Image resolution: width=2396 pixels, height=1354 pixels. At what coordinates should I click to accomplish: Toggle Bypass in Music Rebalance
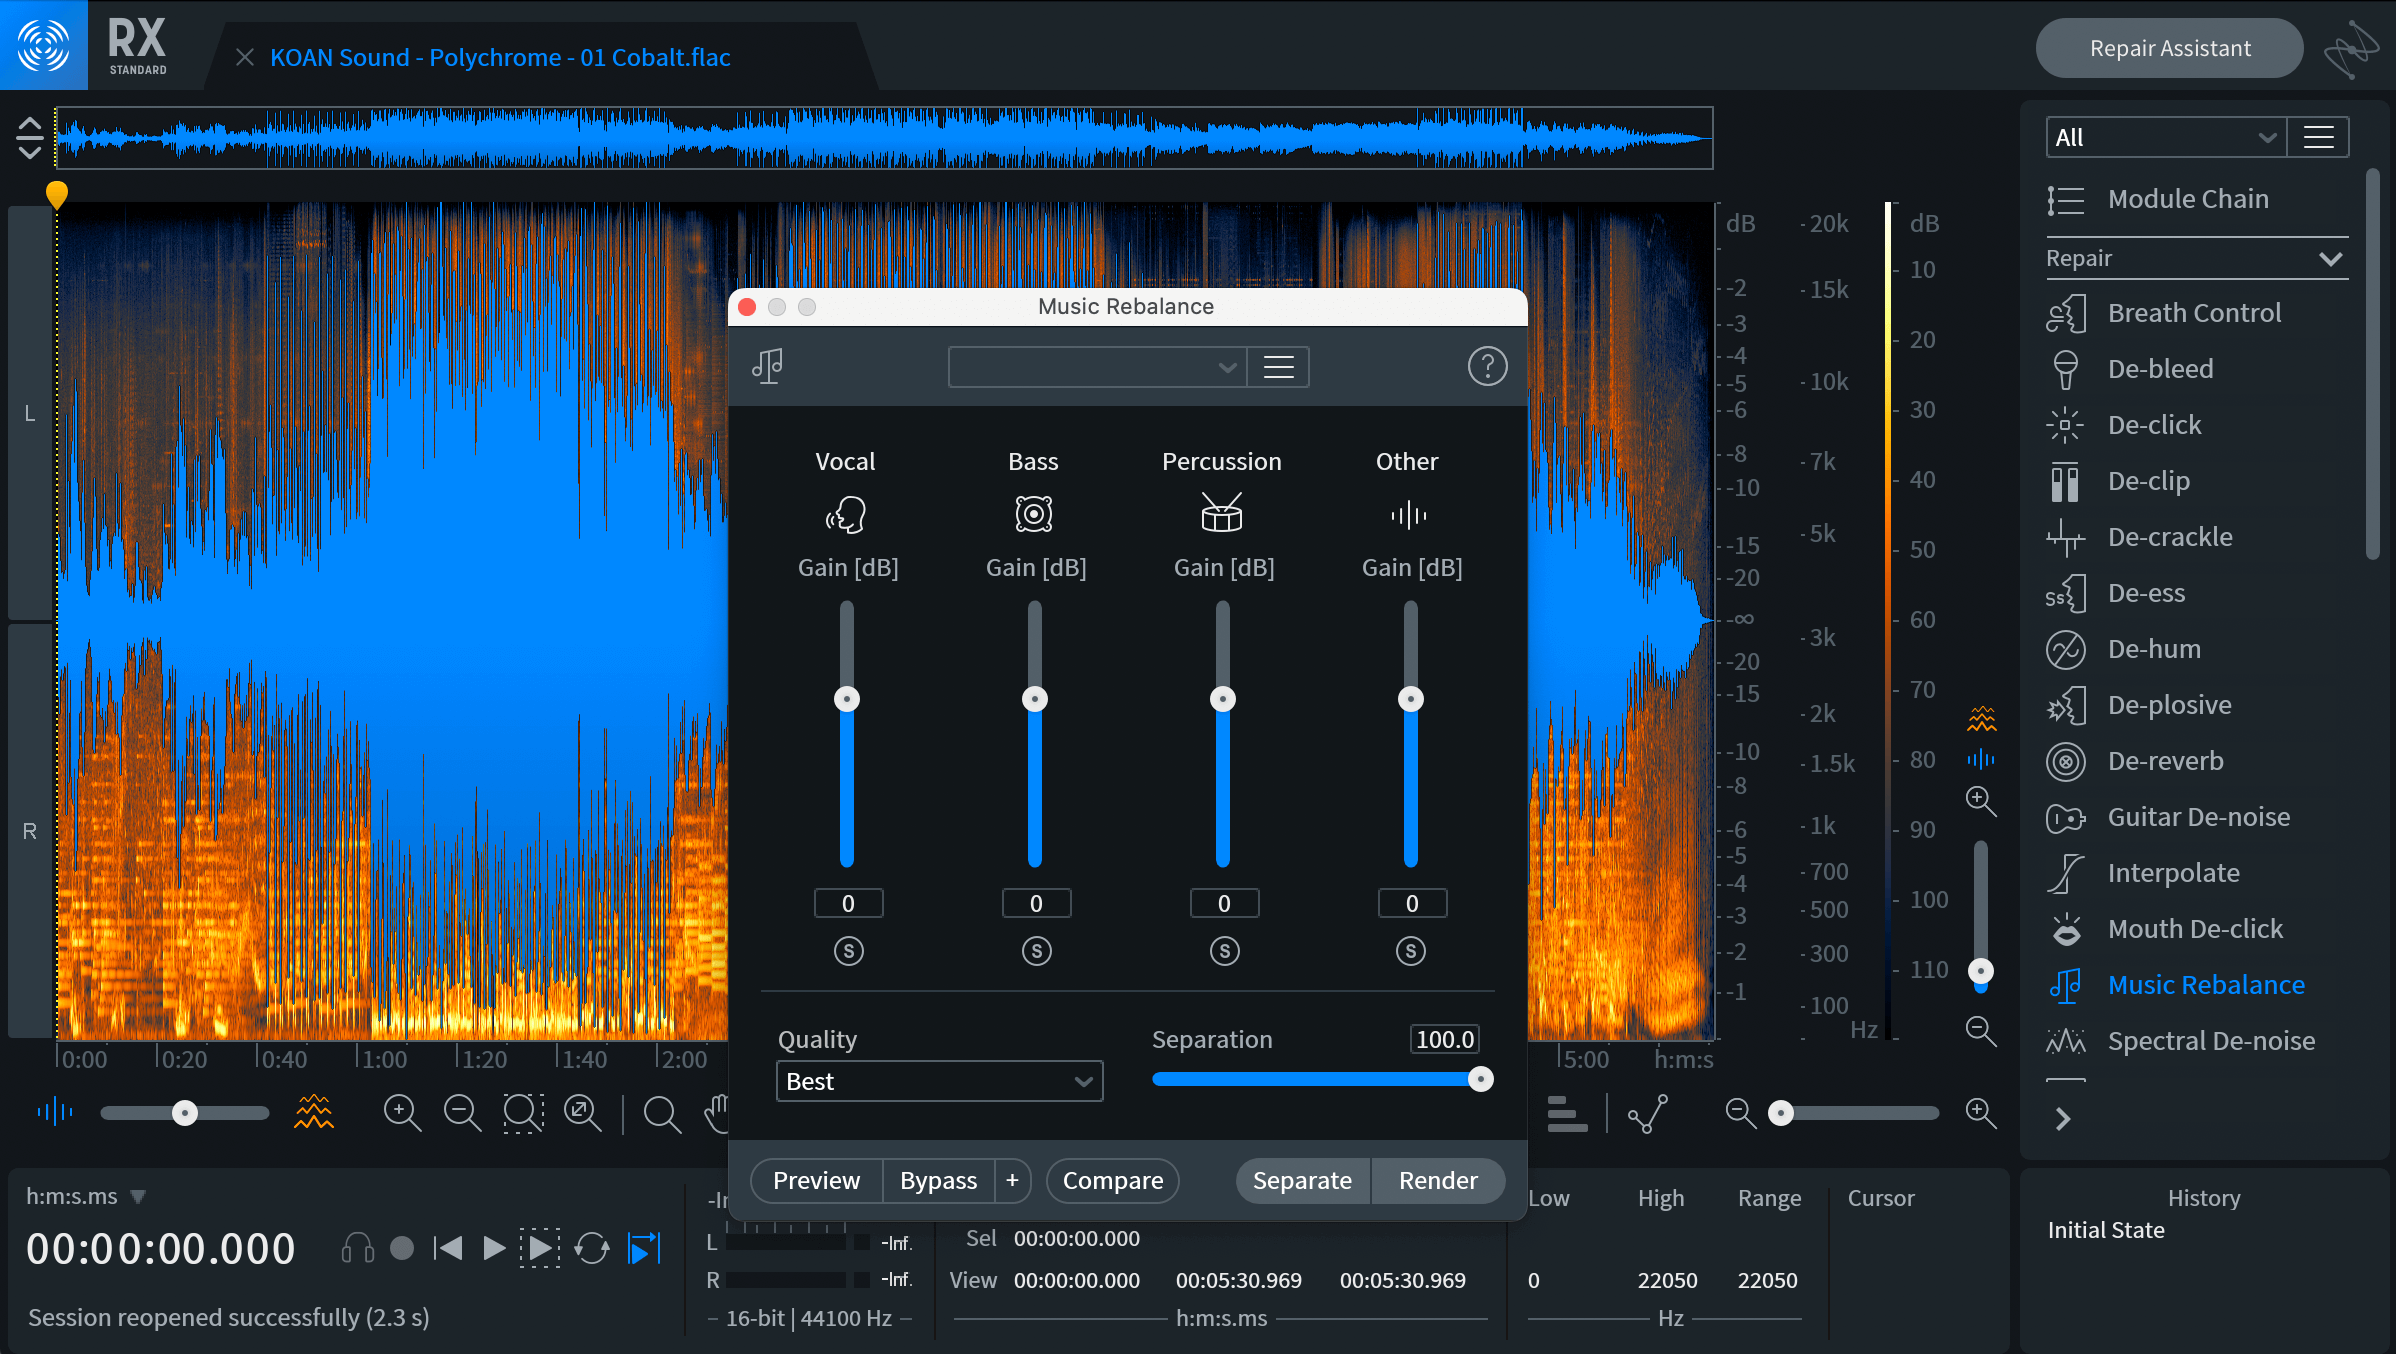coord(938,1181)
